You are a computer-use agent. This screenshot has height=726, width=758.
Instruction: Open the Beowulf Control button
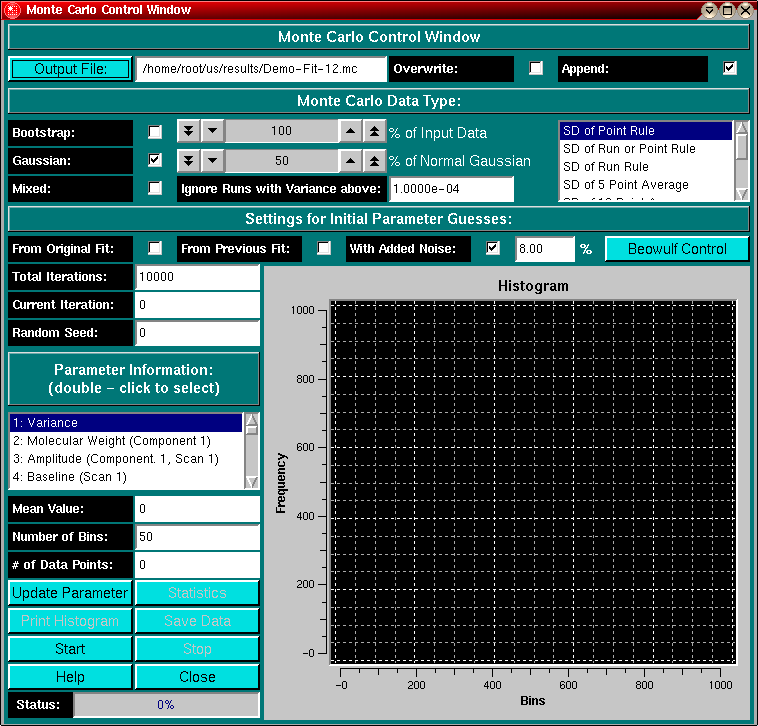677,249
